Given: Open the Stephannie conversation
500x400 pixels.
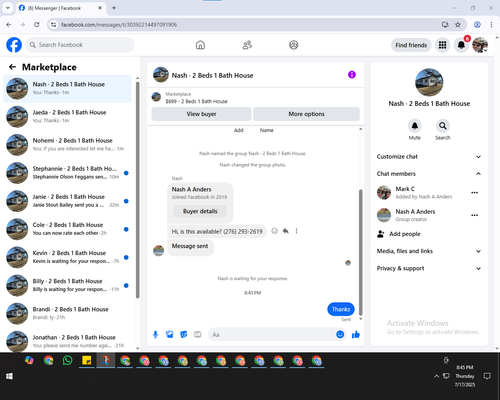Looking at the screenshot, I should coord(68,173).
